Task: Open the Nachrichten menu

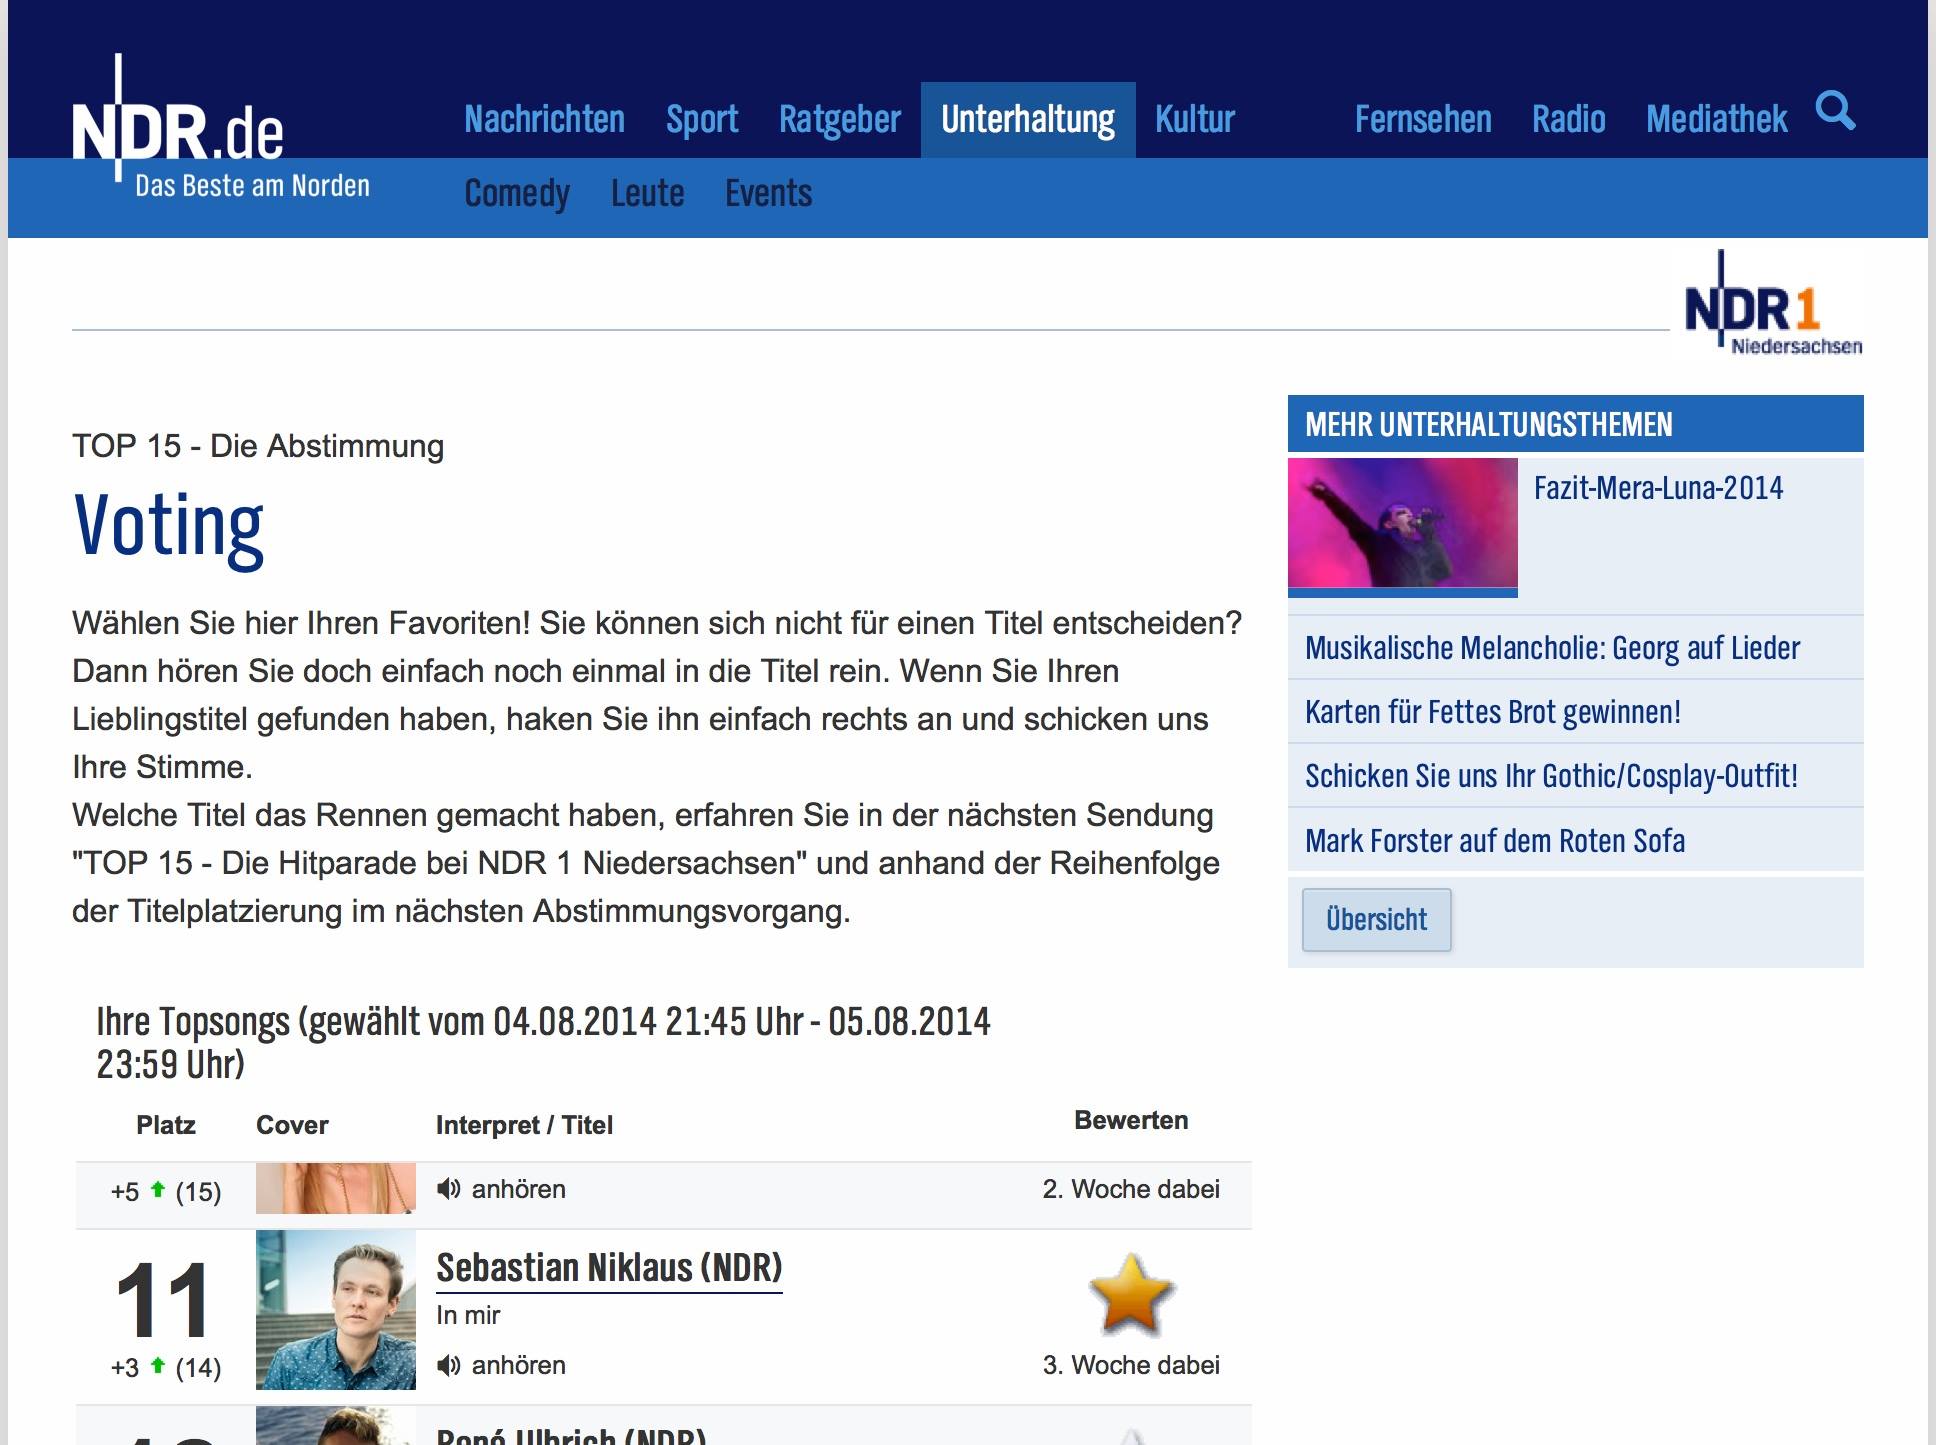Action: (x=544, y=119)
